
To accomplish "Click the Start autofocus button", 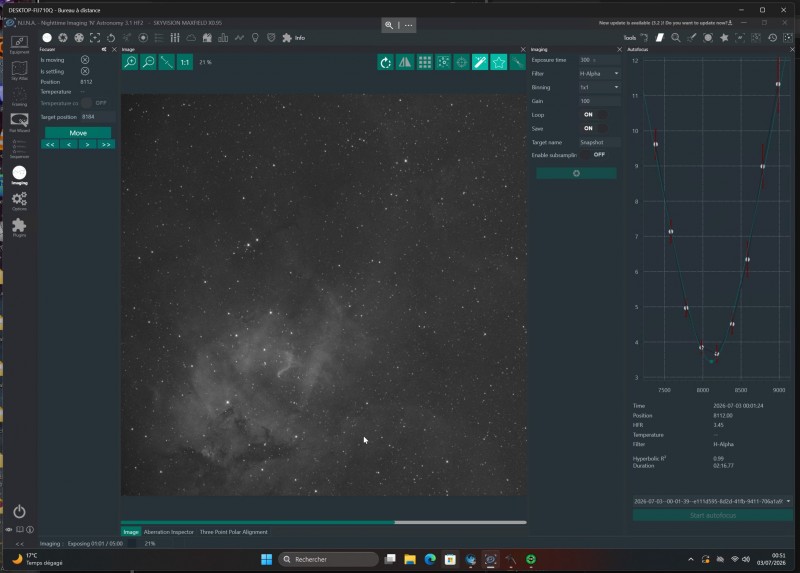I will [x=712, y=515].
